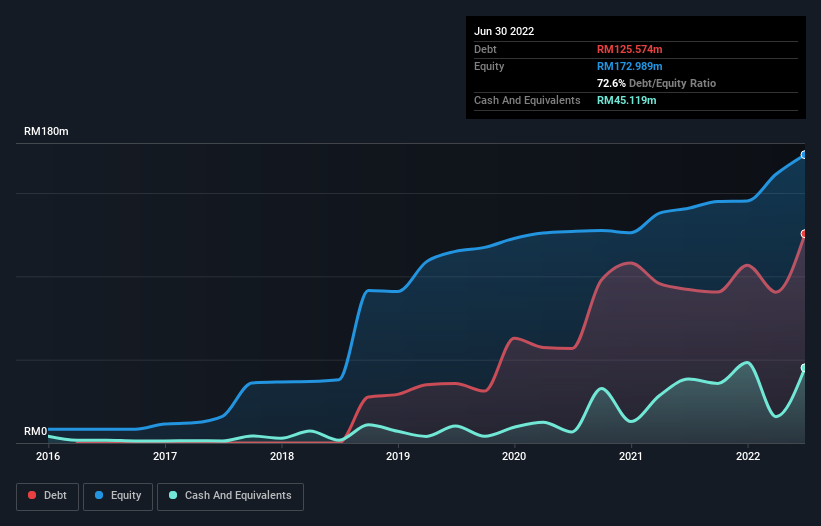
Task: Toggle the Debt legend button
Action: (47, 496)
